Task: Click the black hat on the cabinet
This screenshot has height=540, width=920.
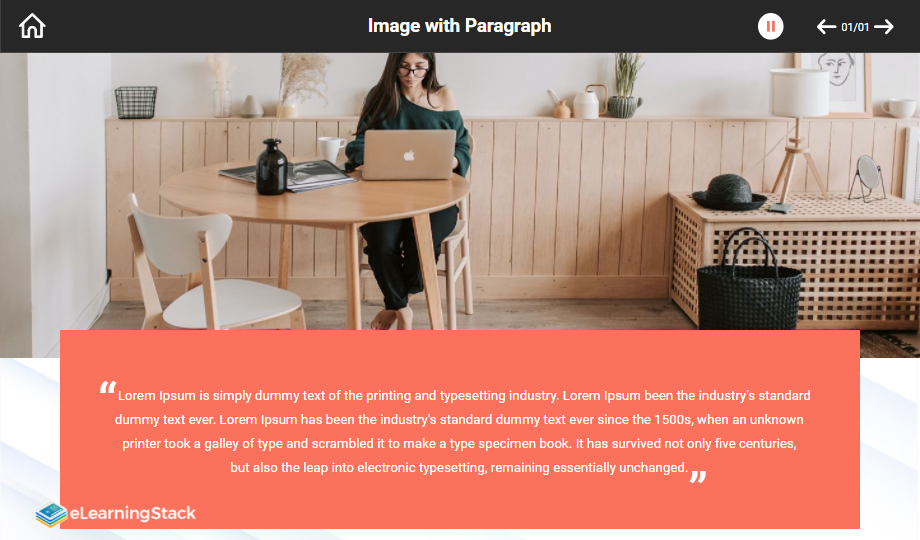Action: pos(729,193)
